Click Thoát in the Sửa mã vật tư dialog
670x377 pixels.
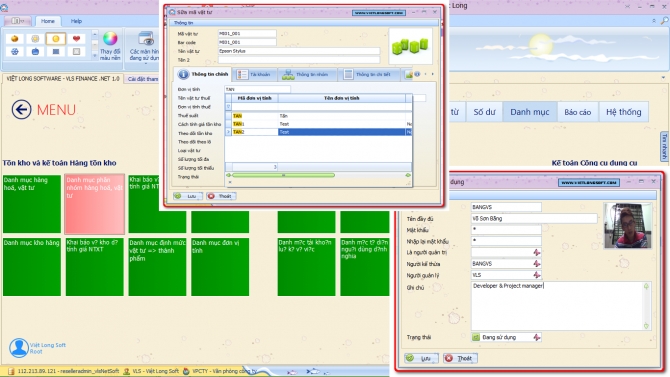[220, 196]
